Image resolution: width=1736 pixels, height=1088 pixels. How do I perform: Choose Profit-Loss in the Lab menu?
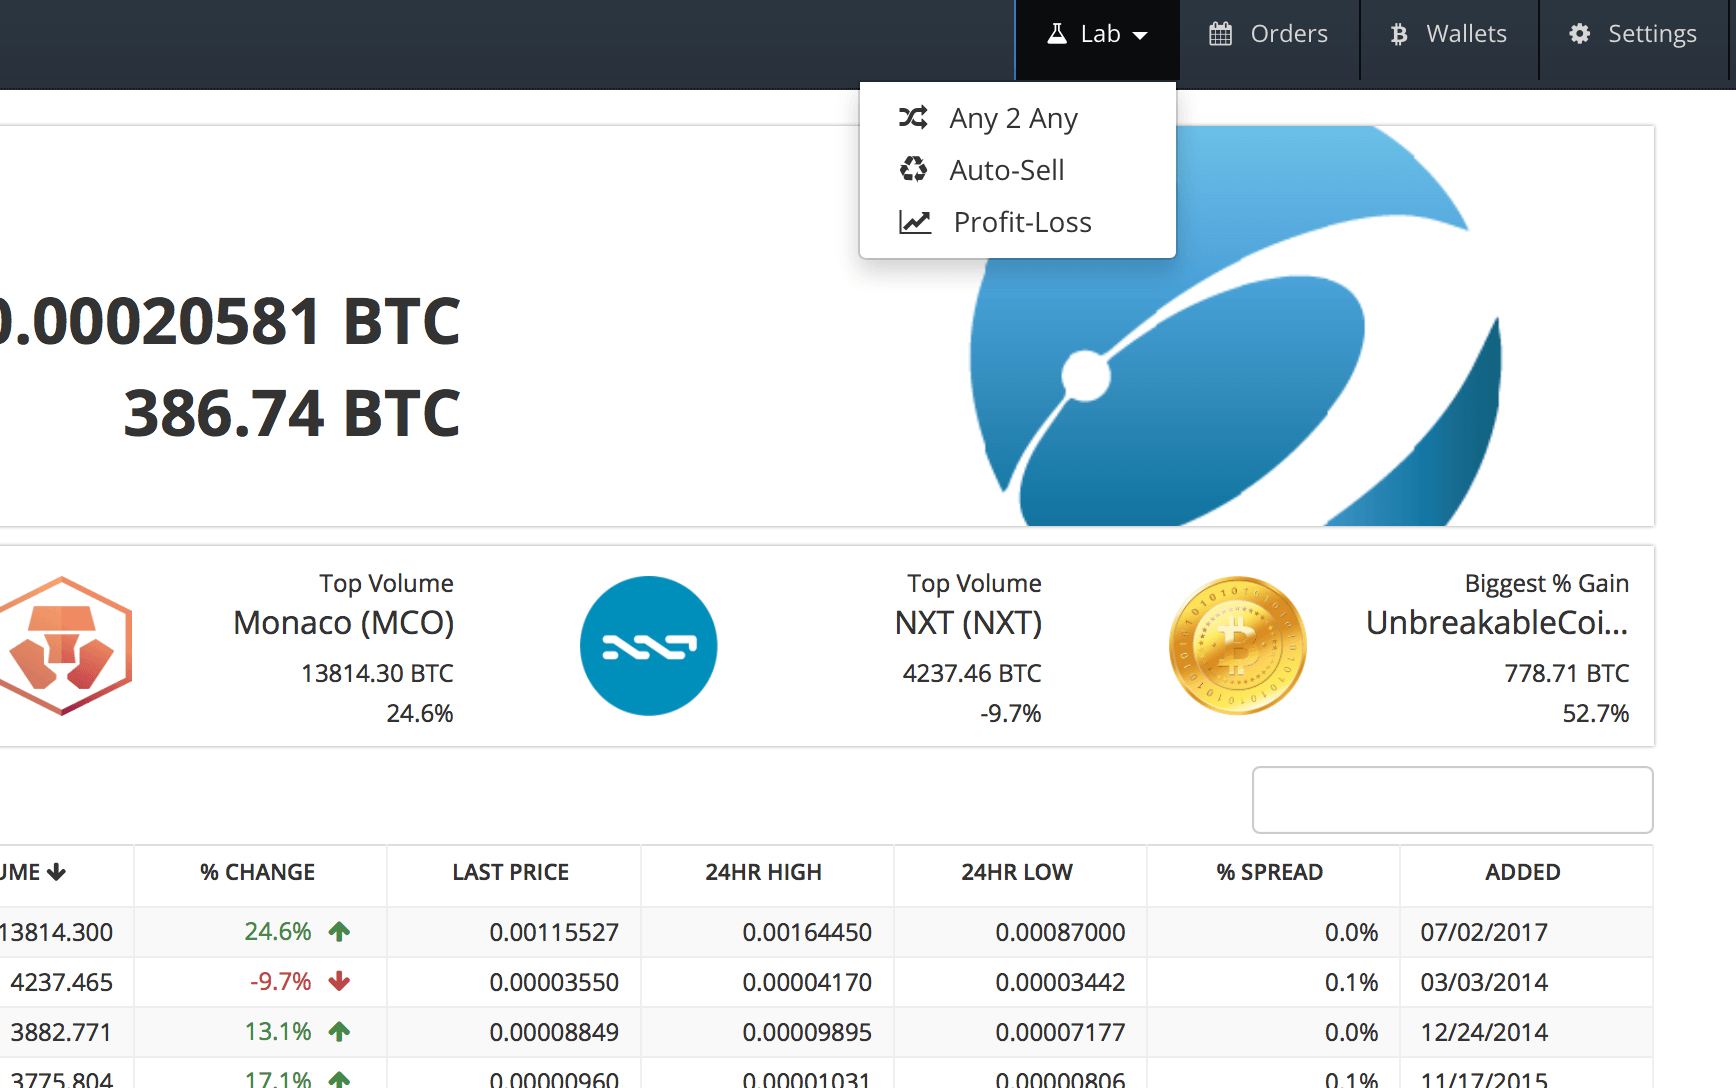[x=1022, y=222]
